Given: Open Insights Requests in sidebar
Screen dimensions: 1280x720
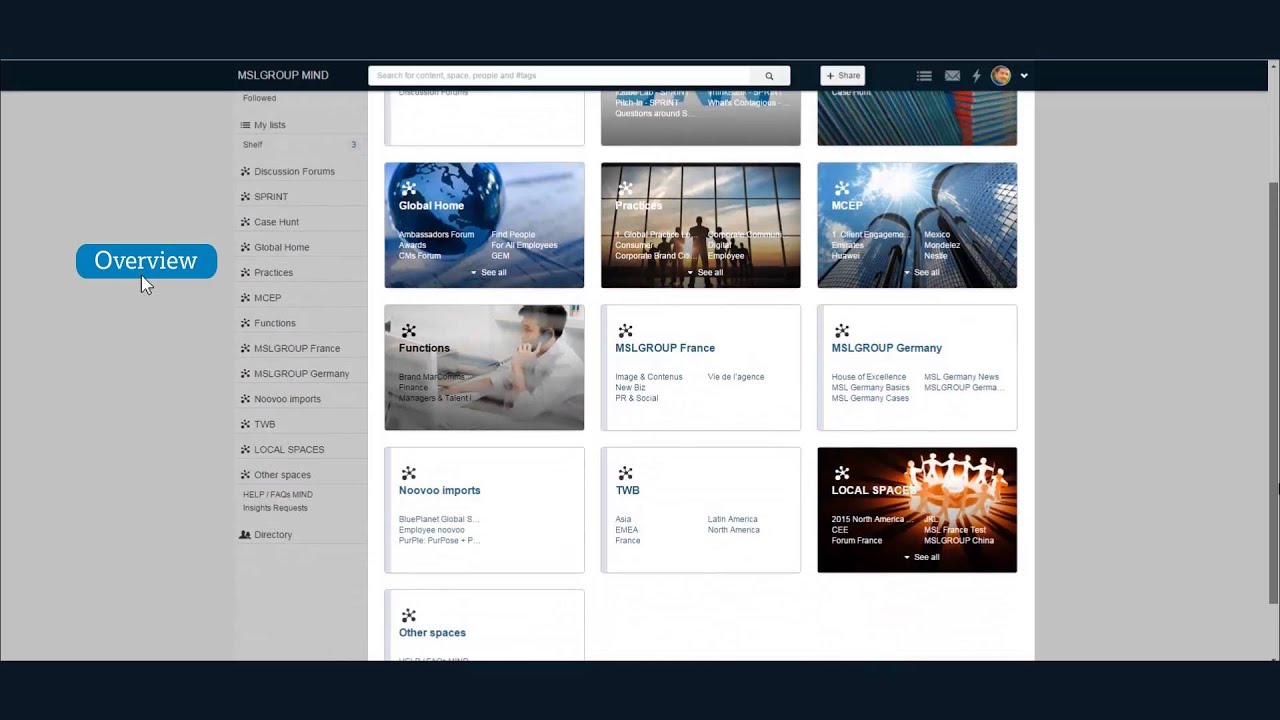Looking at the screenshot, I should click(x=275, y=508).
